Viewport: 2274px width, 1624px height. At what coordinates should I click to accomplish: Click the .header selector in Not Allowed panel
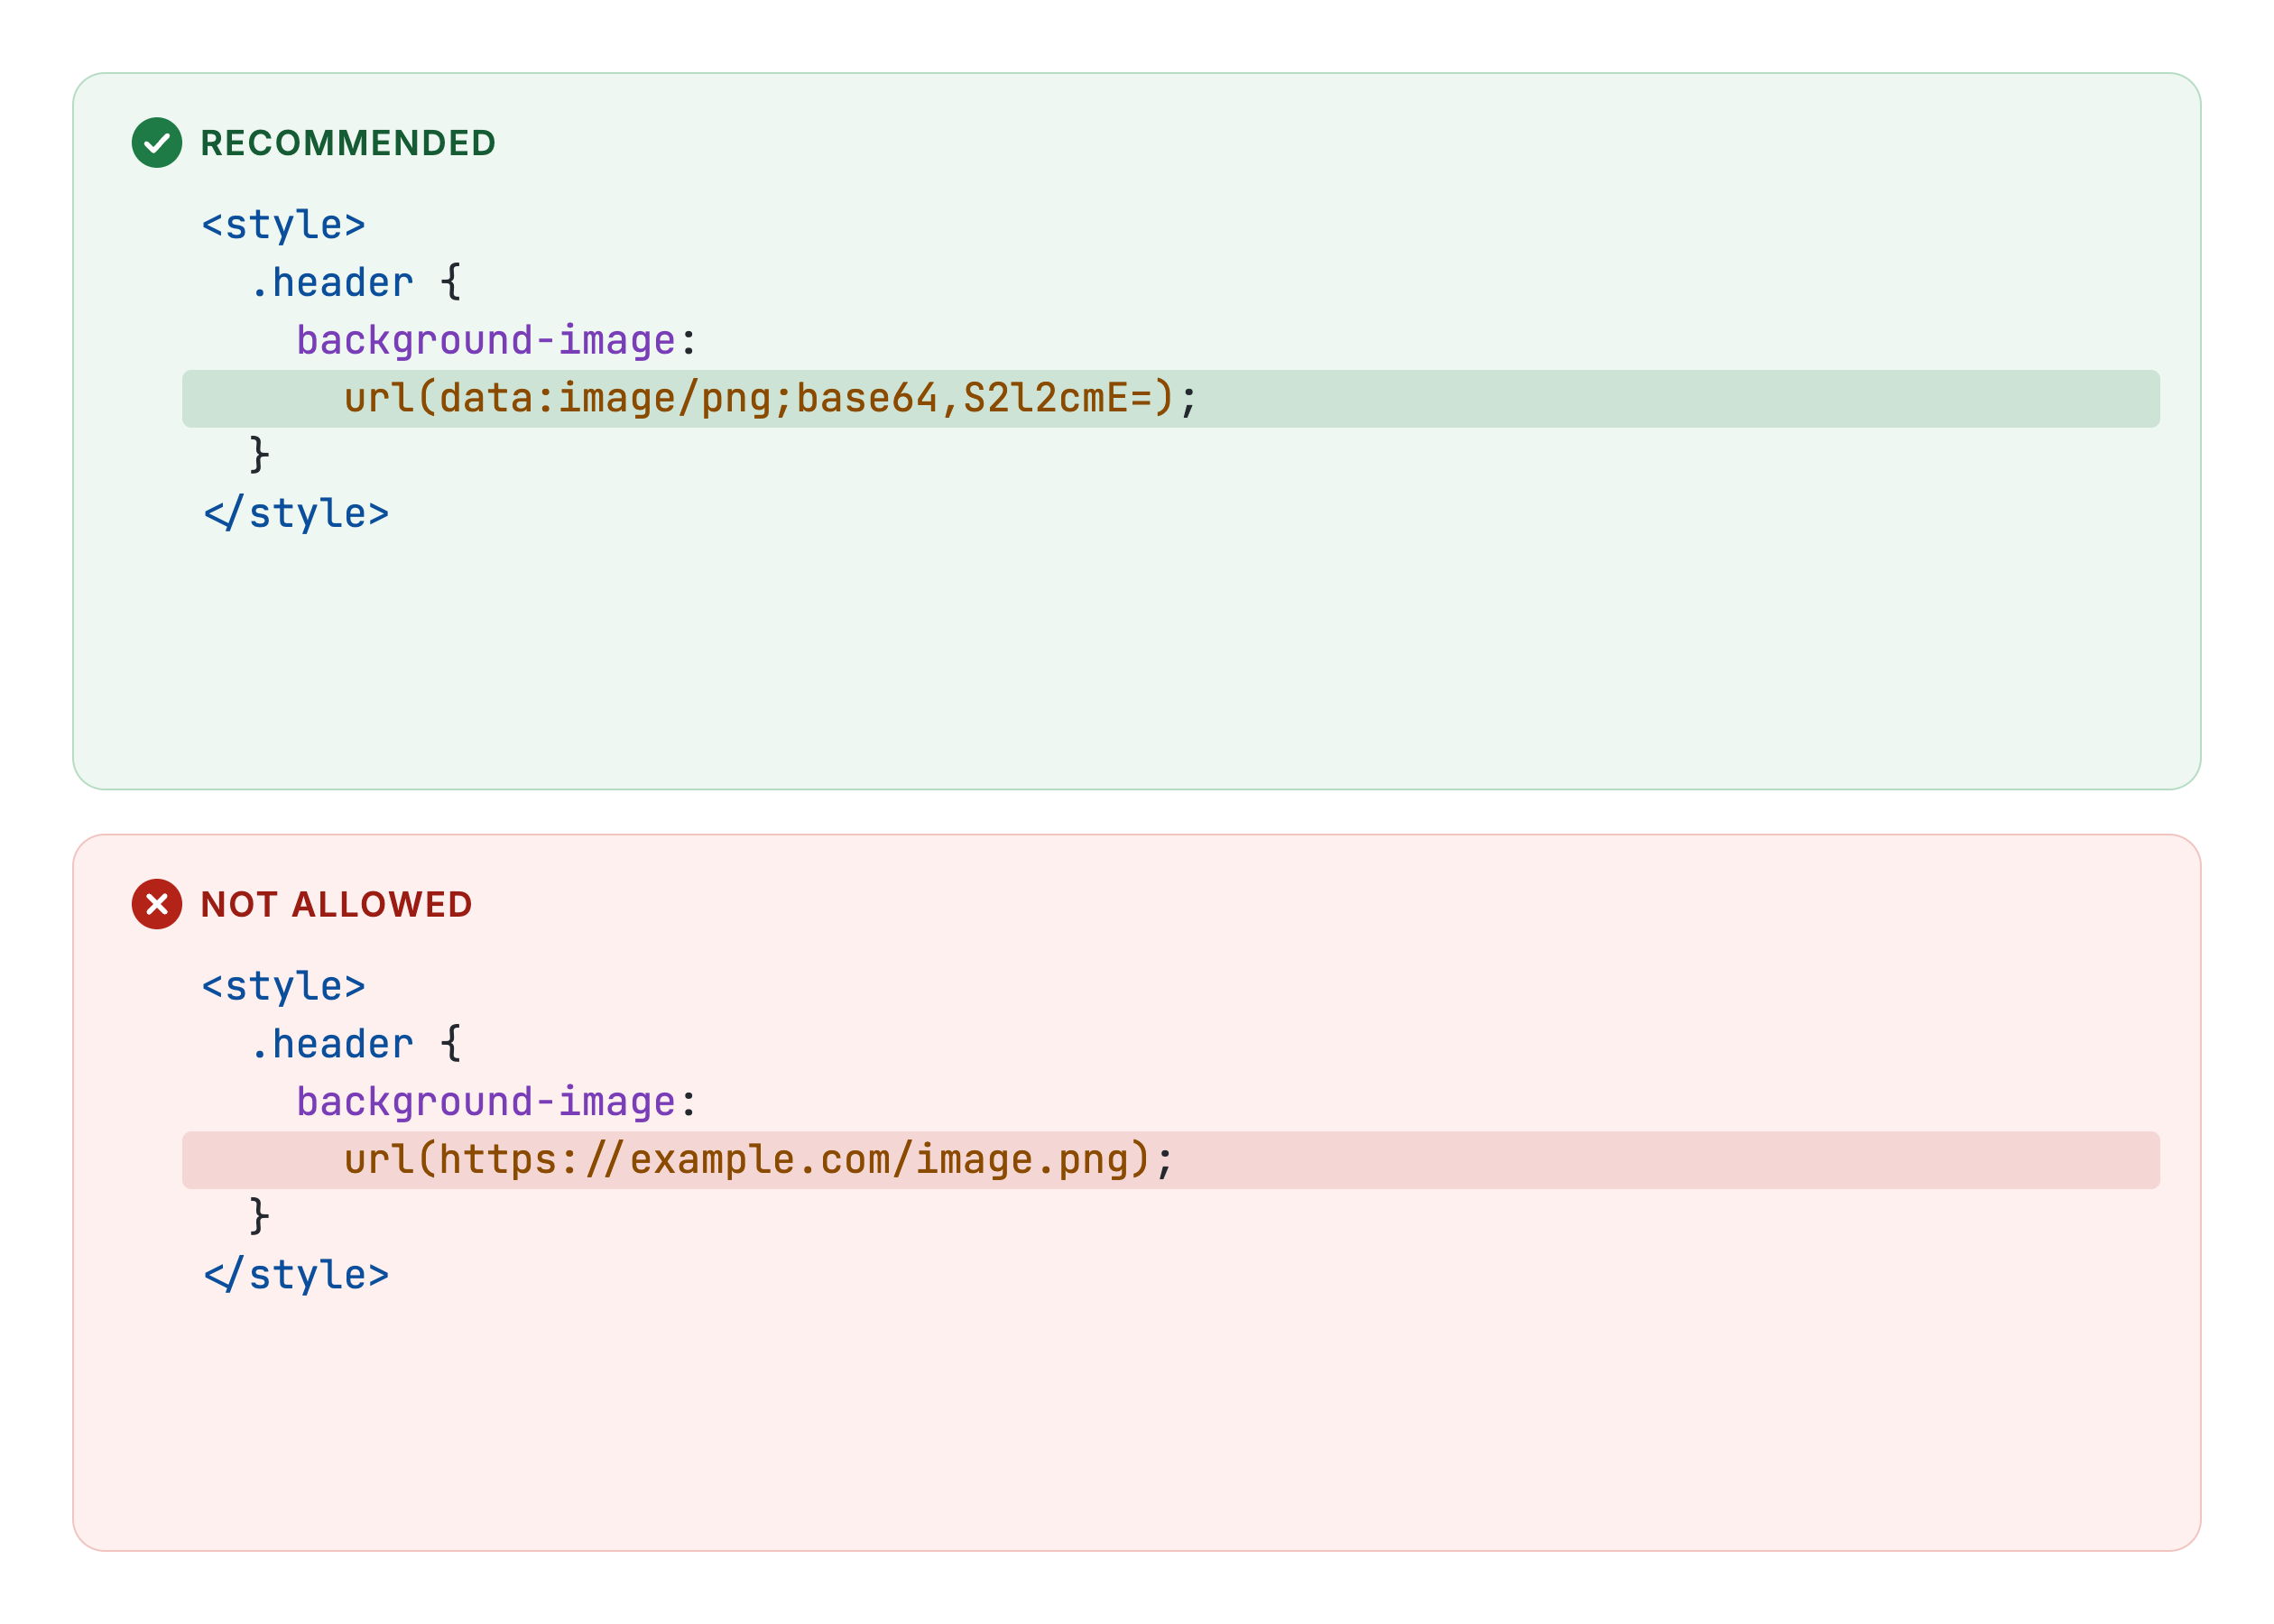point(331,1044)
